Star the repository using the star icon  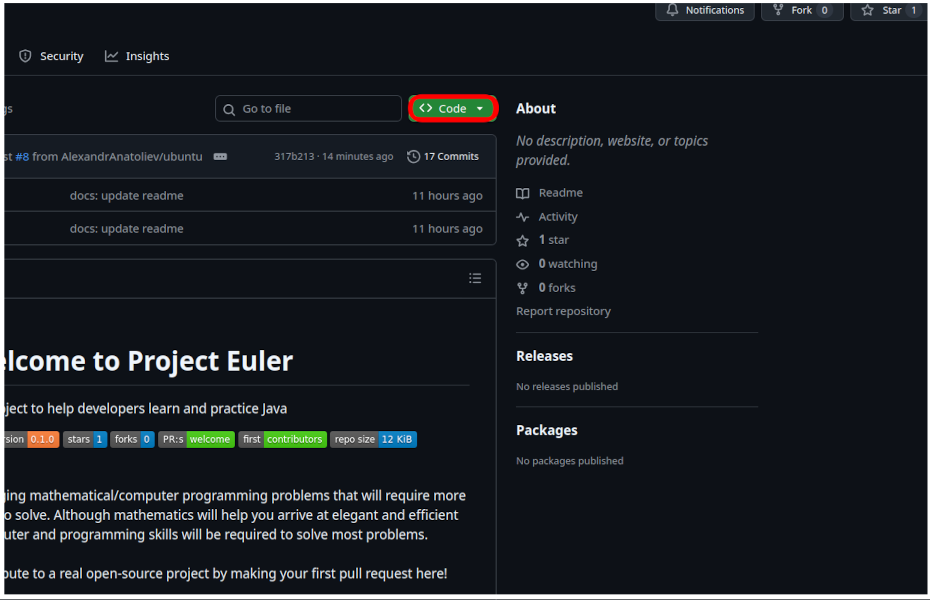tap(867, 10)
